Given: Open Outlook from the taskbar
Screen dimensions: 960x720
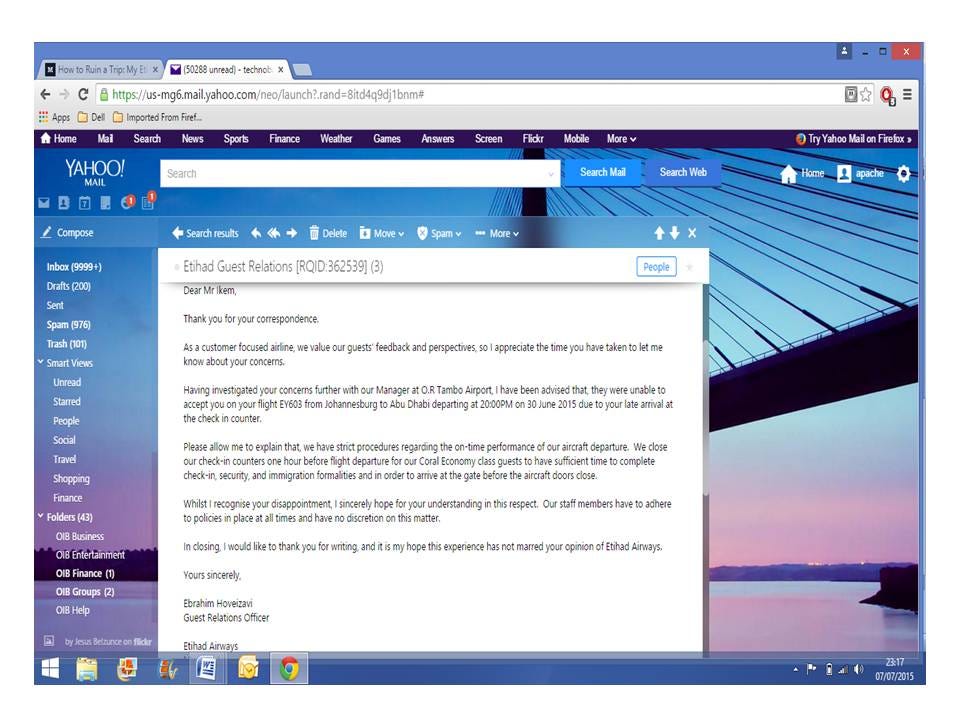Looking at the screenshot, I should tap(248, 669).
